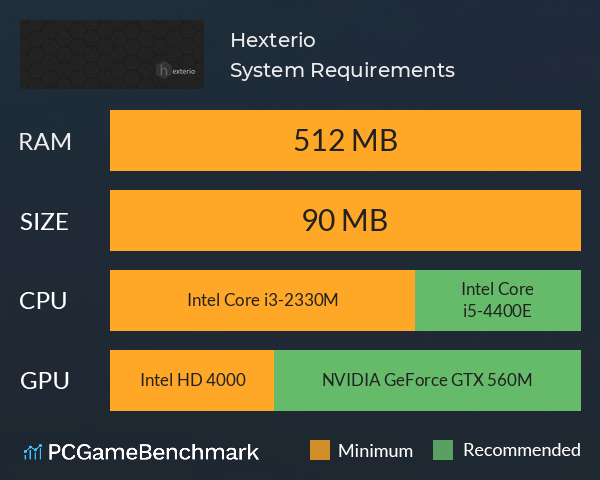Image resolution: width=600 pixels, height=480 pixels.
Task: Click the green Recommended legend swatch
Action: coord(443,450)
